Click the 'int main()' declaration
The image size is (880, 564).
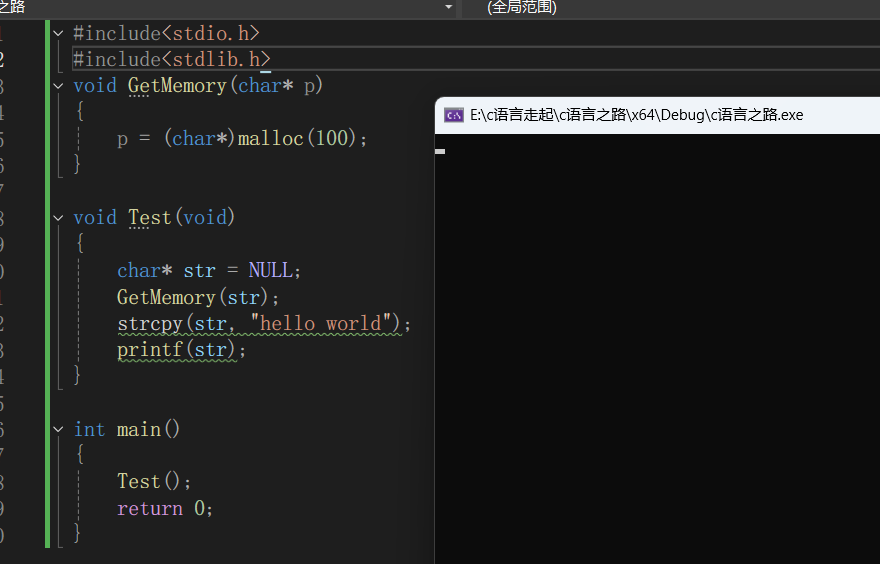[127, 430]
